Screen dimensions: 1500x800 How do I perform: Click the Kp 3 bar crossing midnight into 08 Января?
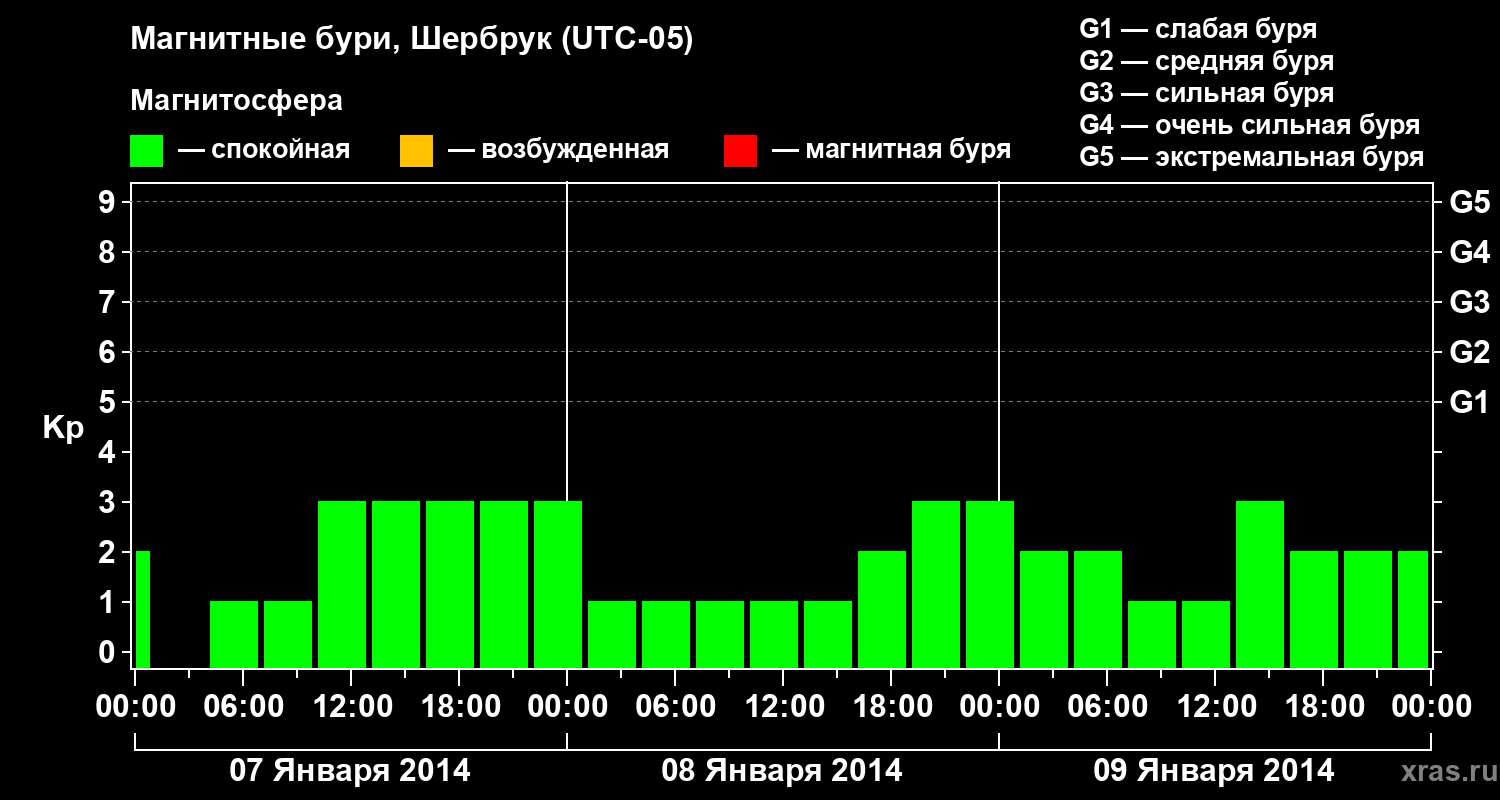558,584
